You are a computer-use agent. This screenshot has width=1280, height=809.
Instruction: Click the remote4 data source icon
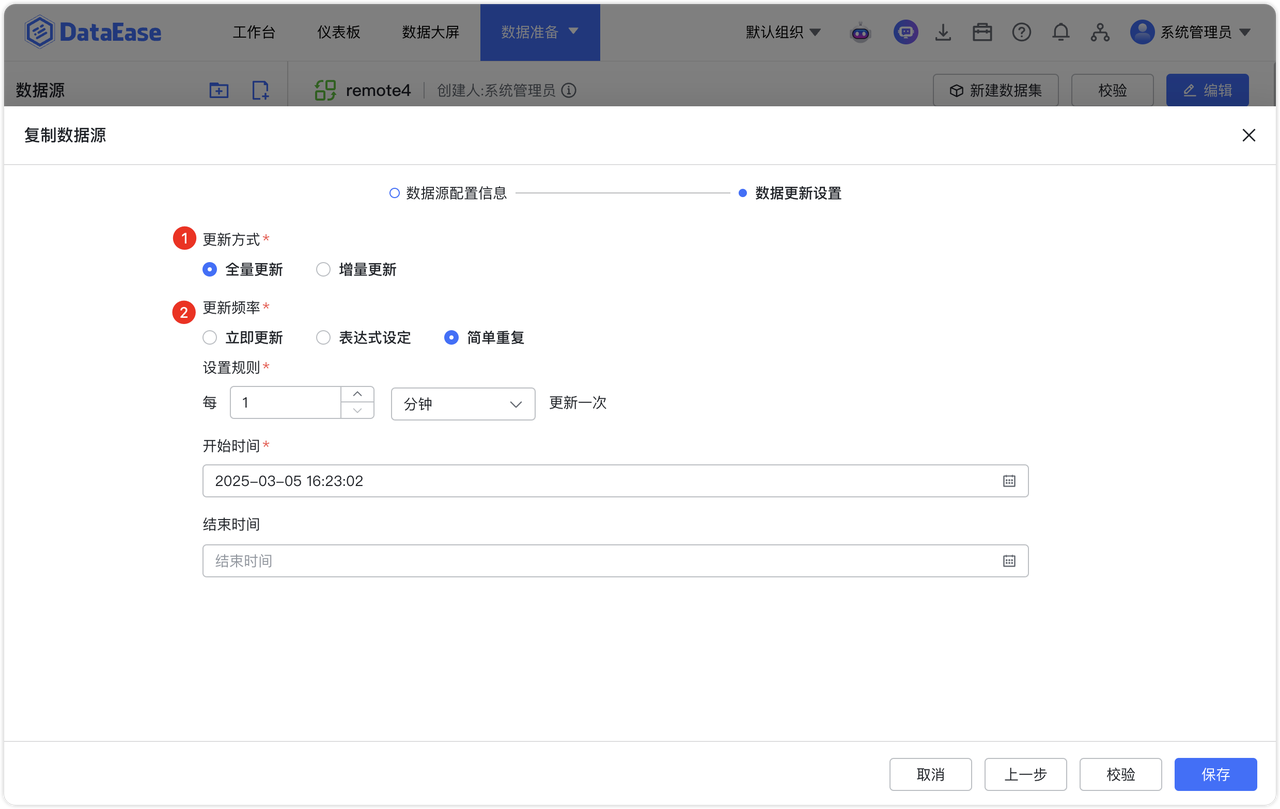tap(325, 90)
